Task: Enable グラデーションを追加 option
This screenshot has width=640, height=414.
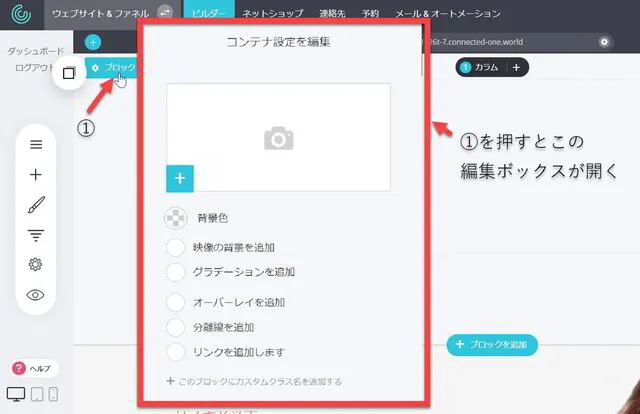Action: coord(176,271)
